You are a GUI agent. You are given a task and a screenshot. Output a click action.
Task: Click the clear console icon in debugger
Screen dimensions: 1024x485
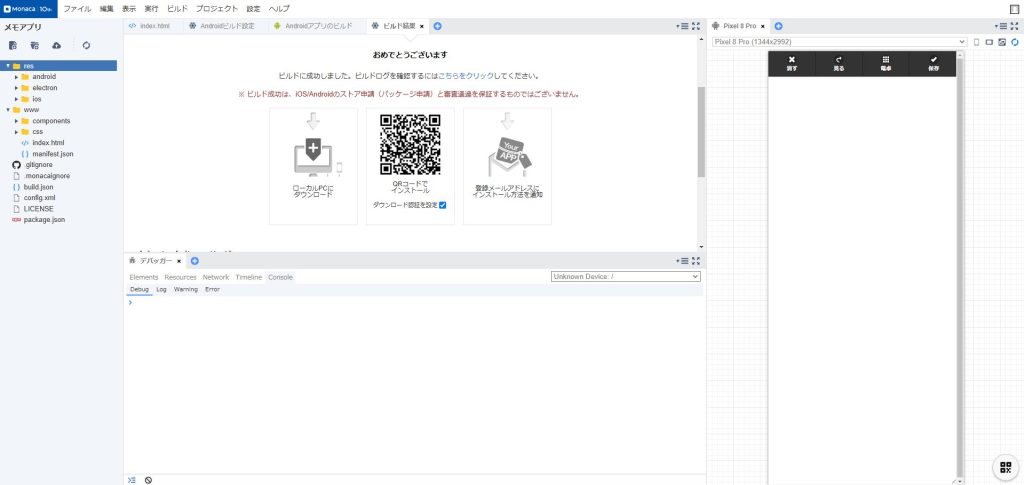tap(148, 480)
